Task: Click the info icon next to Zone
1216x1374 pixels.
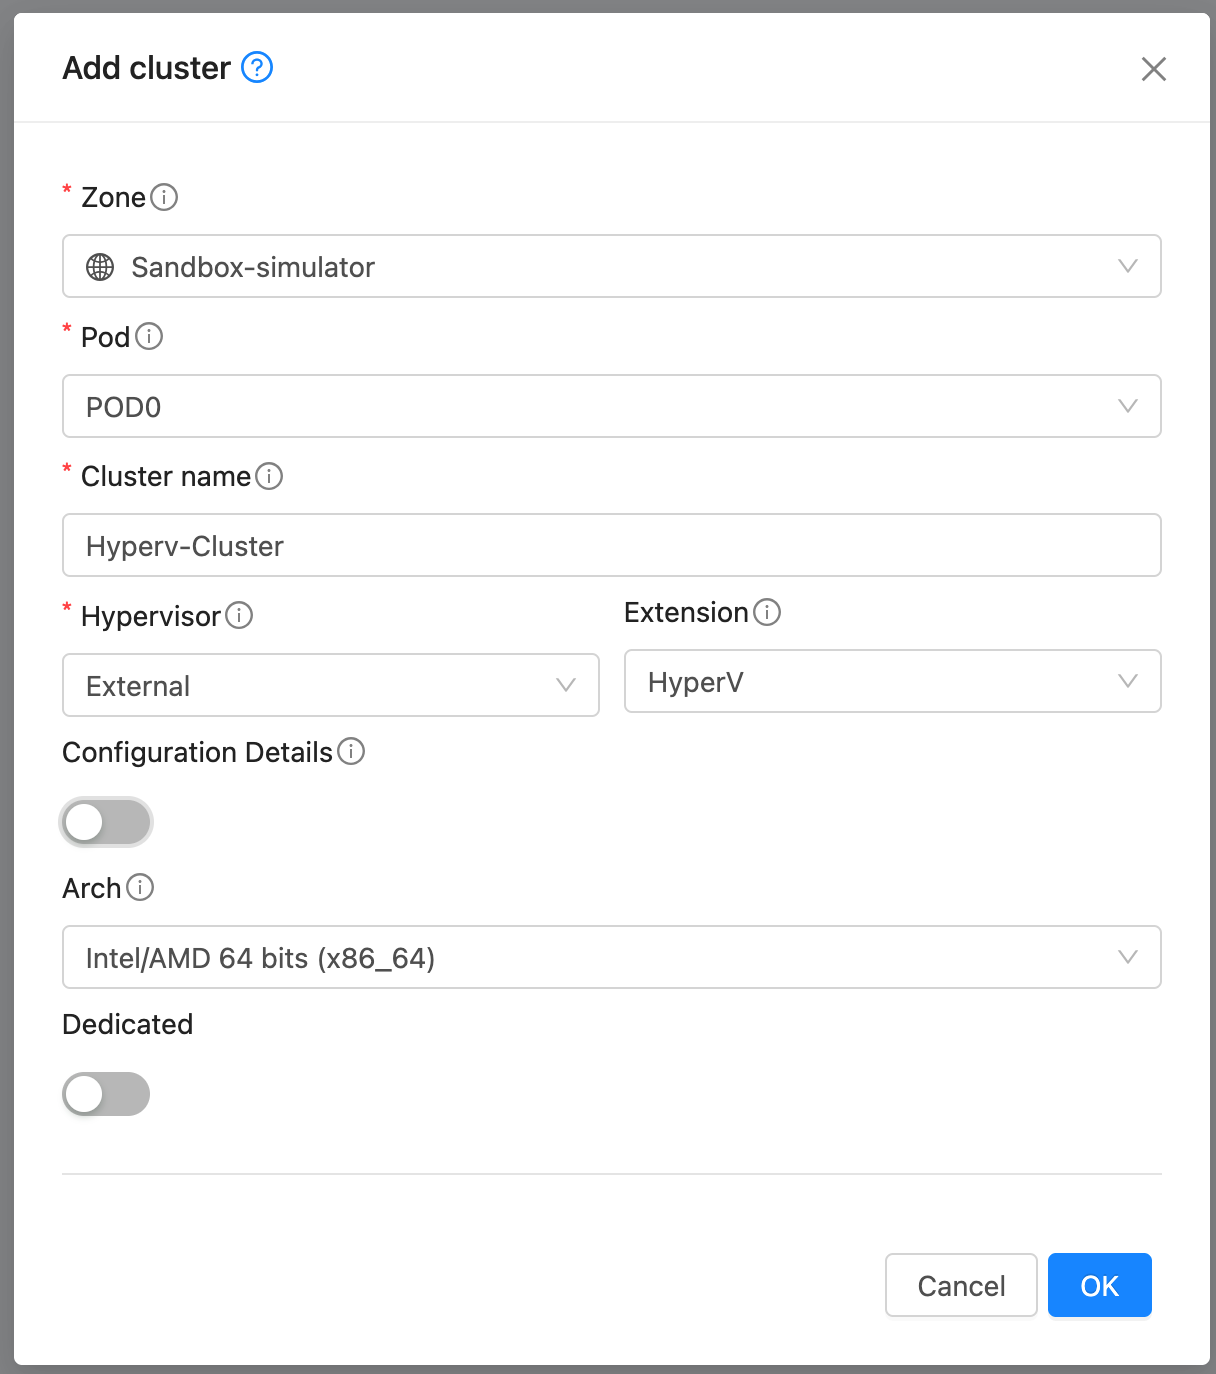Action: 164,197
